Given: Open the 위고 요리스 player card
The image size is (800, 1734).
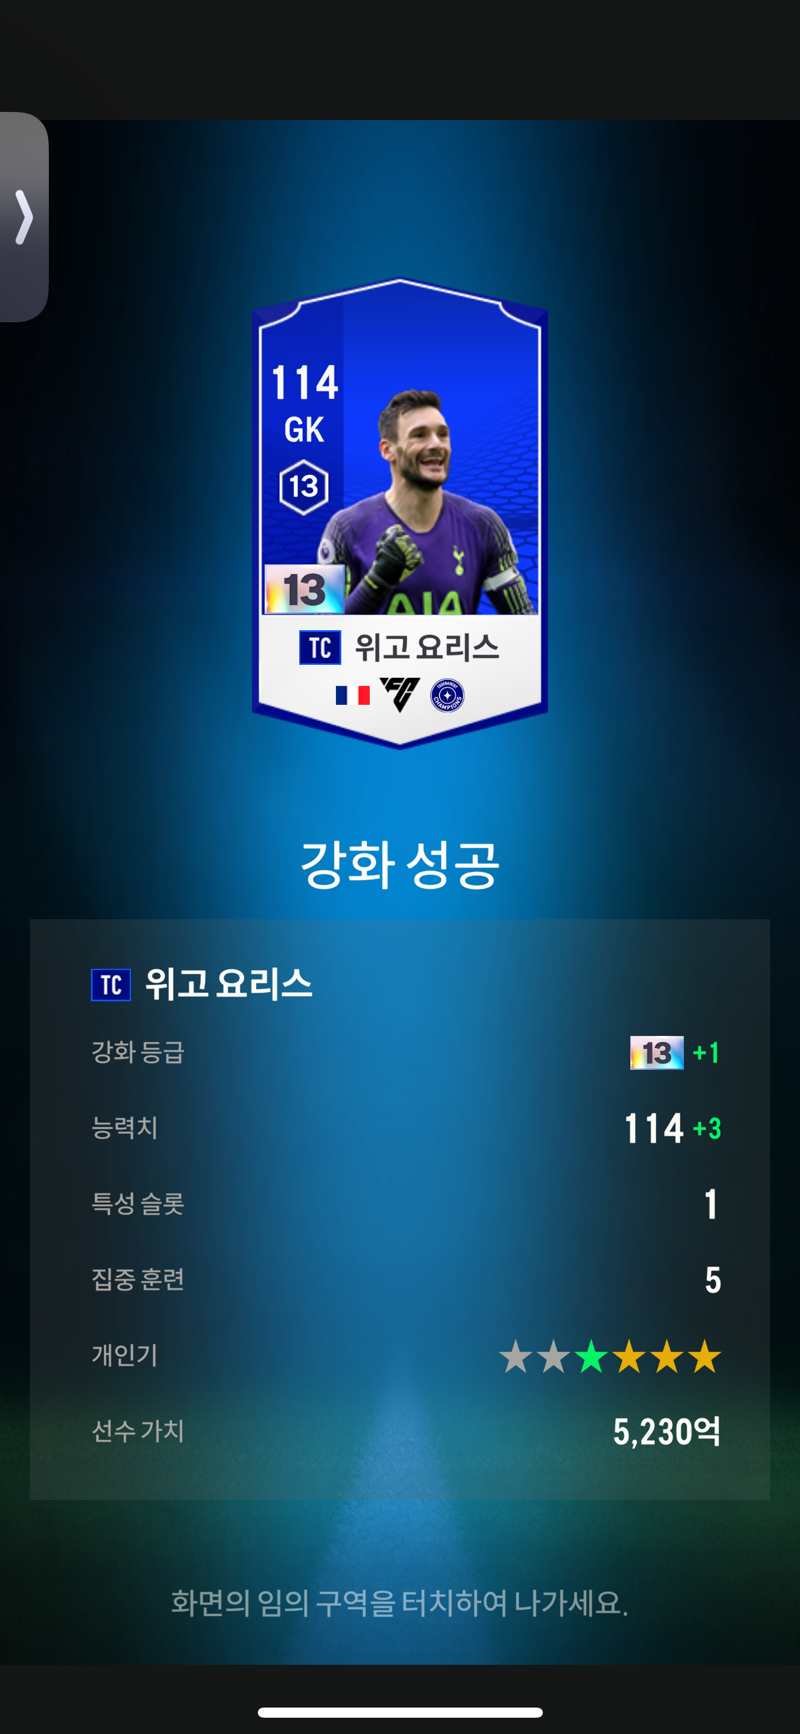Looking at the screenshot, I should 400,512.
